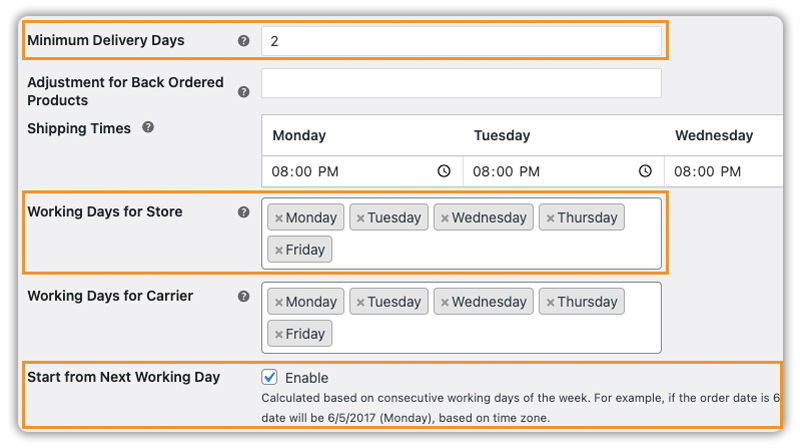Remove Tuesday from Working Days for Store

pos(360,218)
